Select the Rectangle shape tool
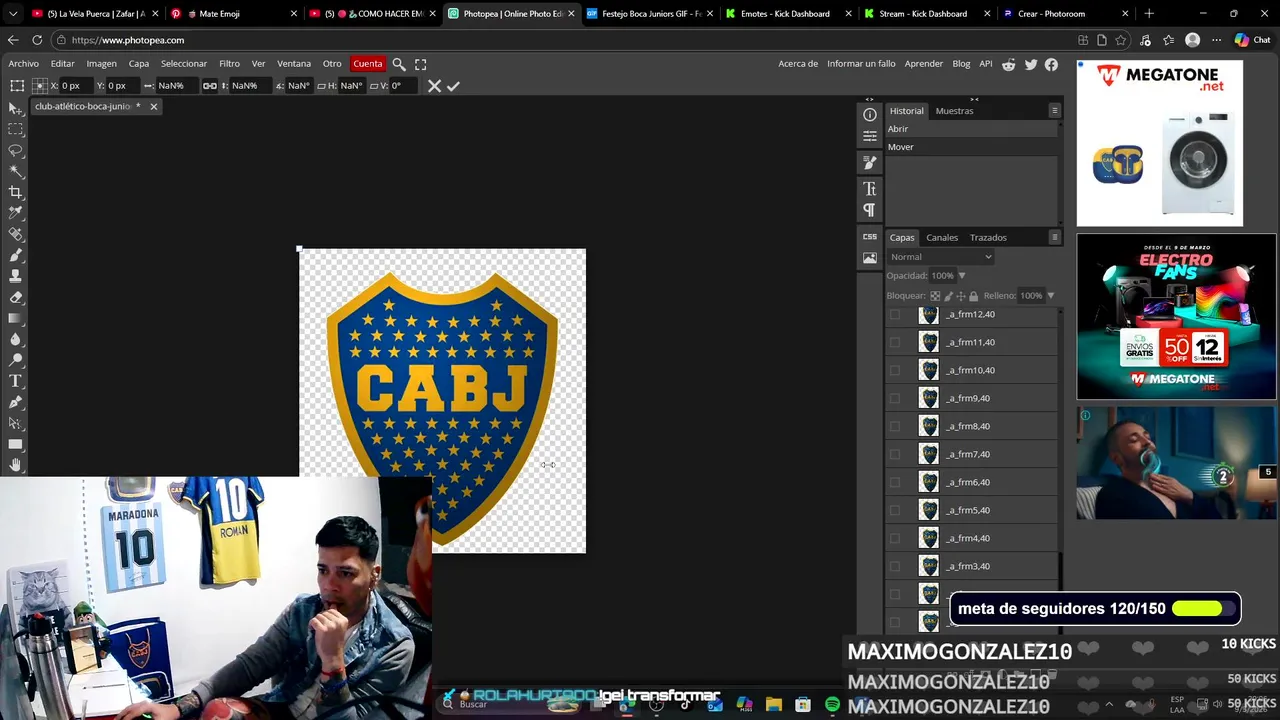This screenshot has height=720, width=1280. click(16, 444)
